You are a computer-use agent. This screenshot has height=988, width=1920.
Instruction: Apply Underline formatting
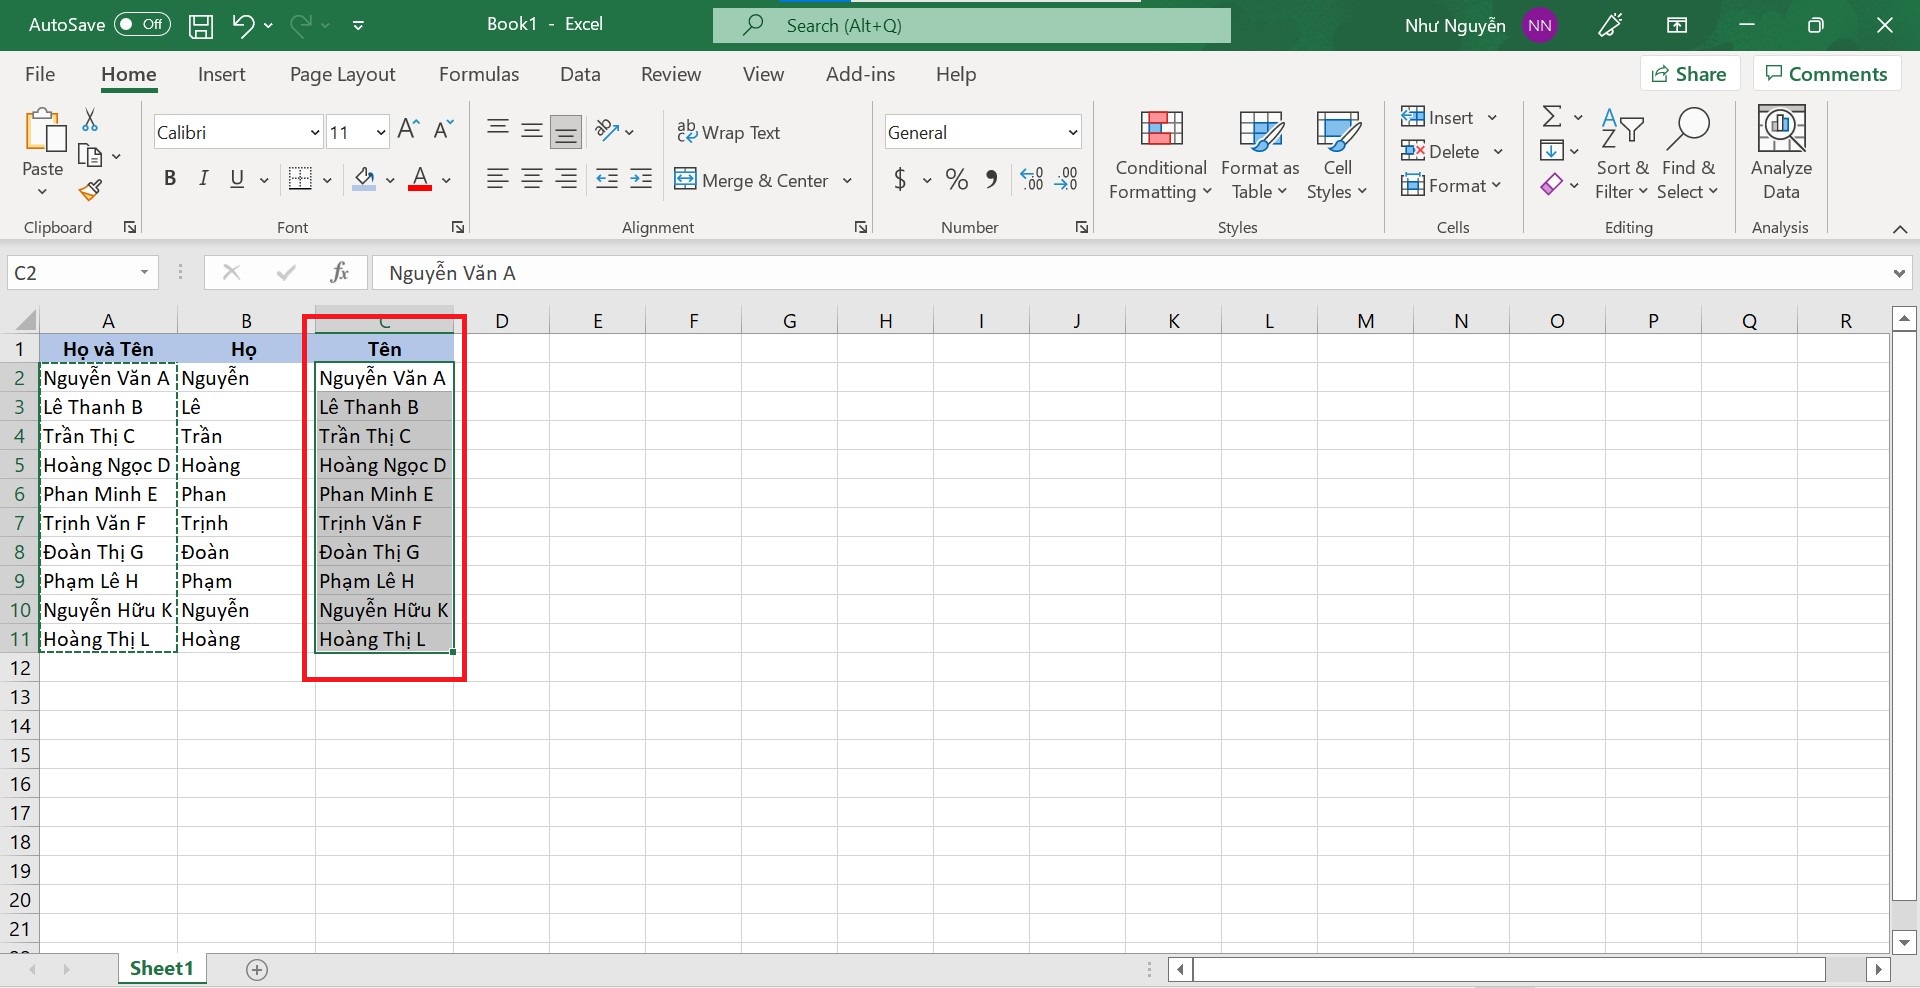pyautogui.click(x=237, y=179)
